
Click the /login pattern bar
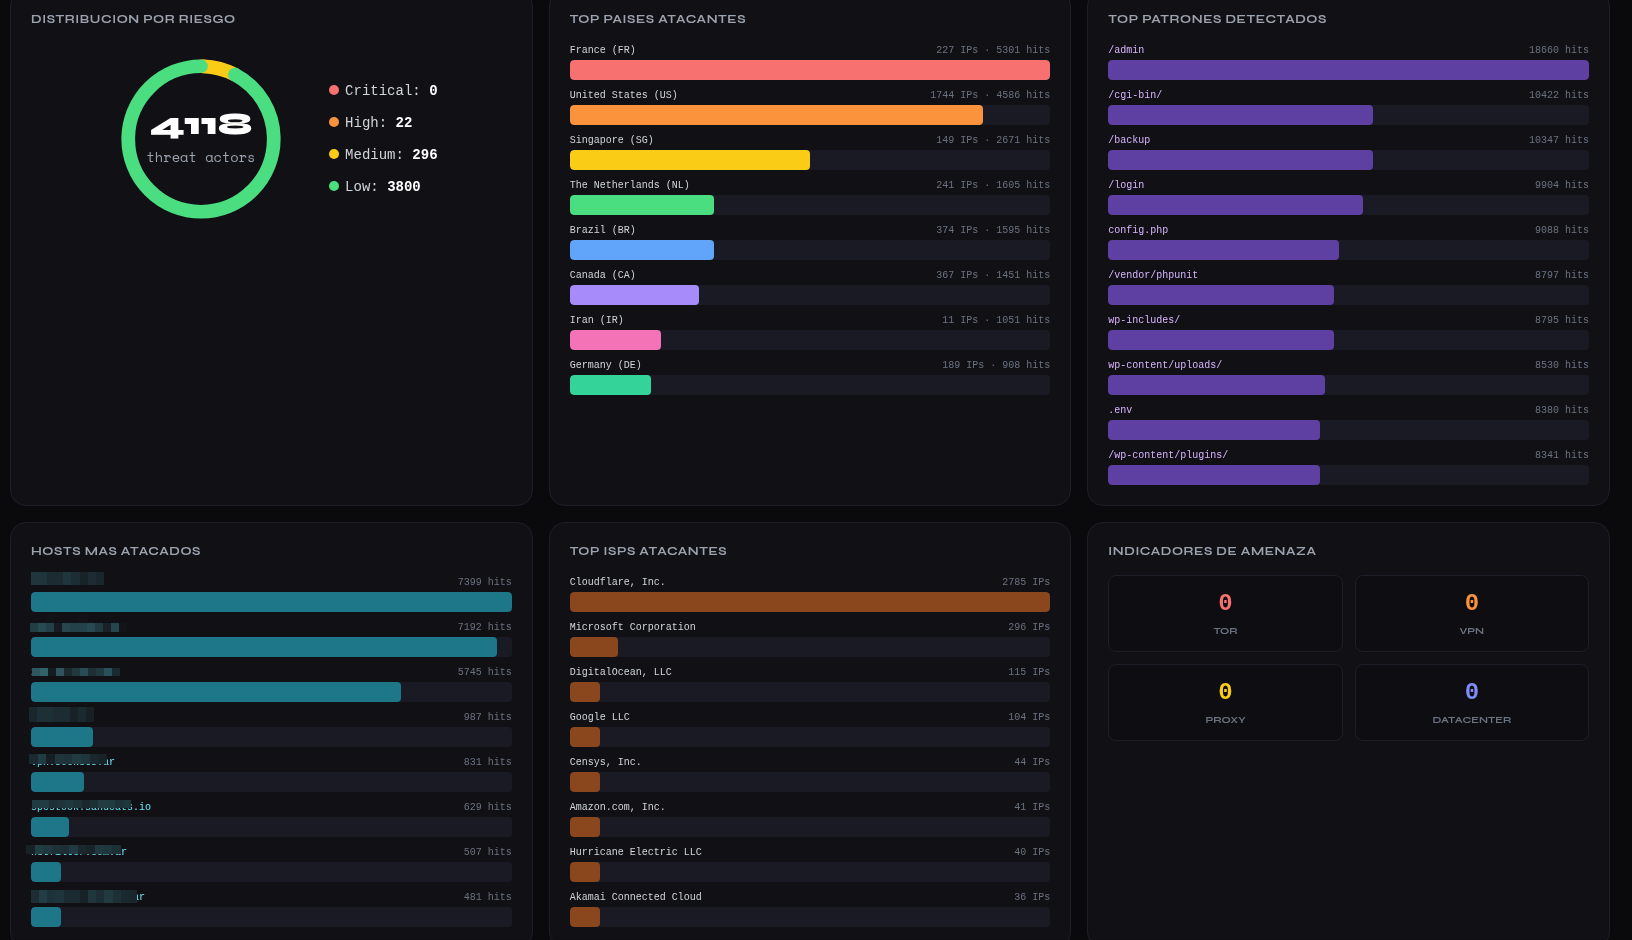pos(1235,205)
